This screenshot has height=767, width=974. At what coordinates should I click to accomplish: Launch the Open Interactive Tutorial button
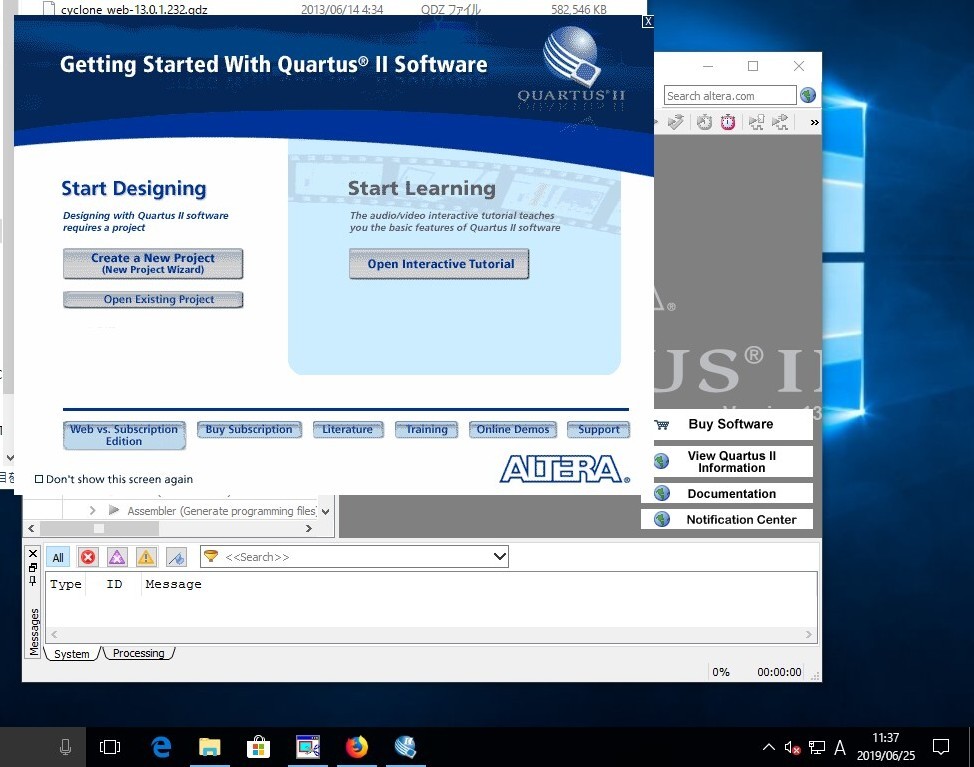click(439, 264)
